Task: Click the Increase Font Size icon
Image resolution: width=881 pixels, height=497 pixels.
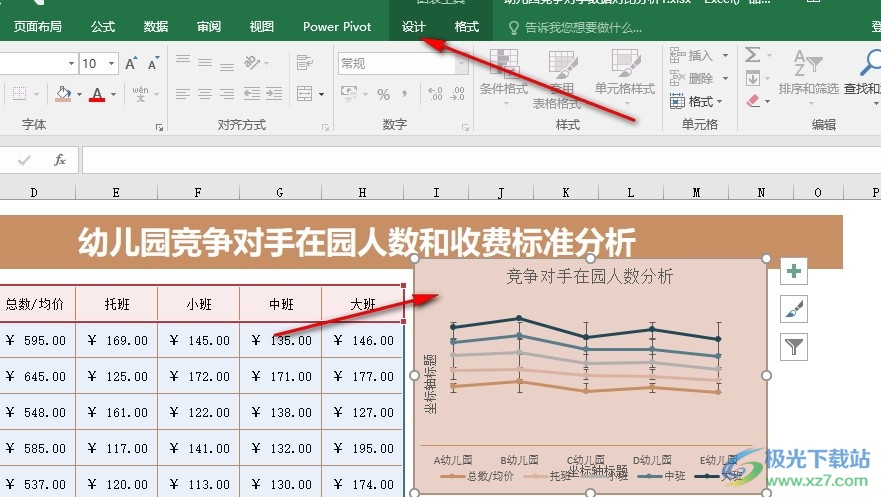Action: pyautogui.click(x=131, y=63)
